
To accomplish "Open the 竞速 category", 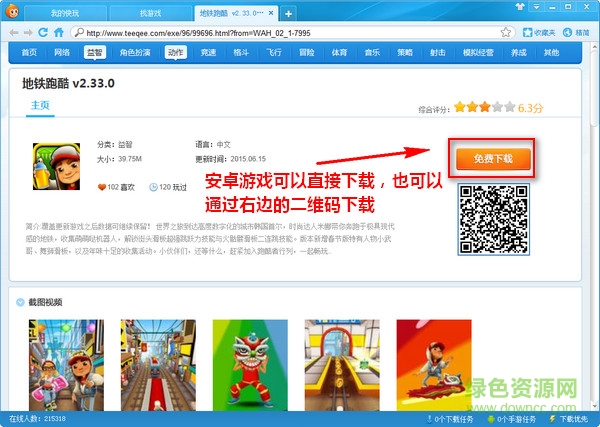I will [209, 52].
